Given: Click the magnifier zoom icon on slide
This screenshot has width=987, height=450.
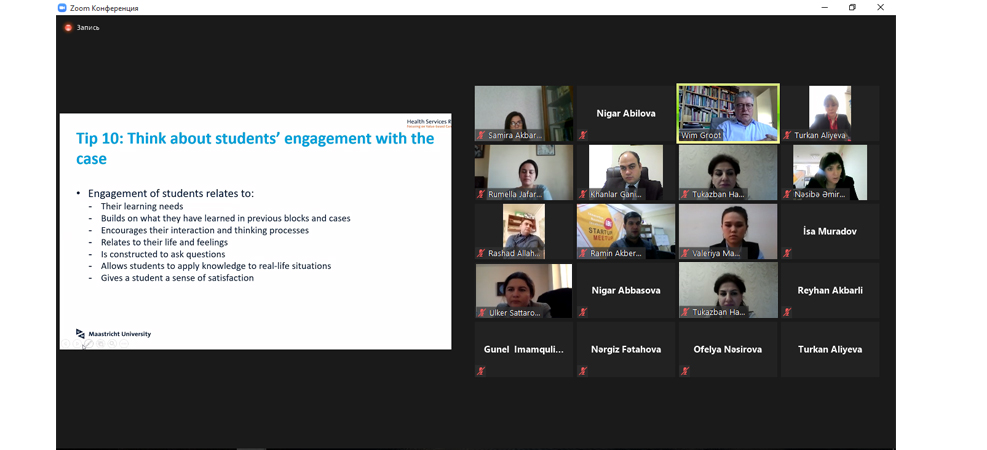Looking at the screenshot, I should click(112, 344).
